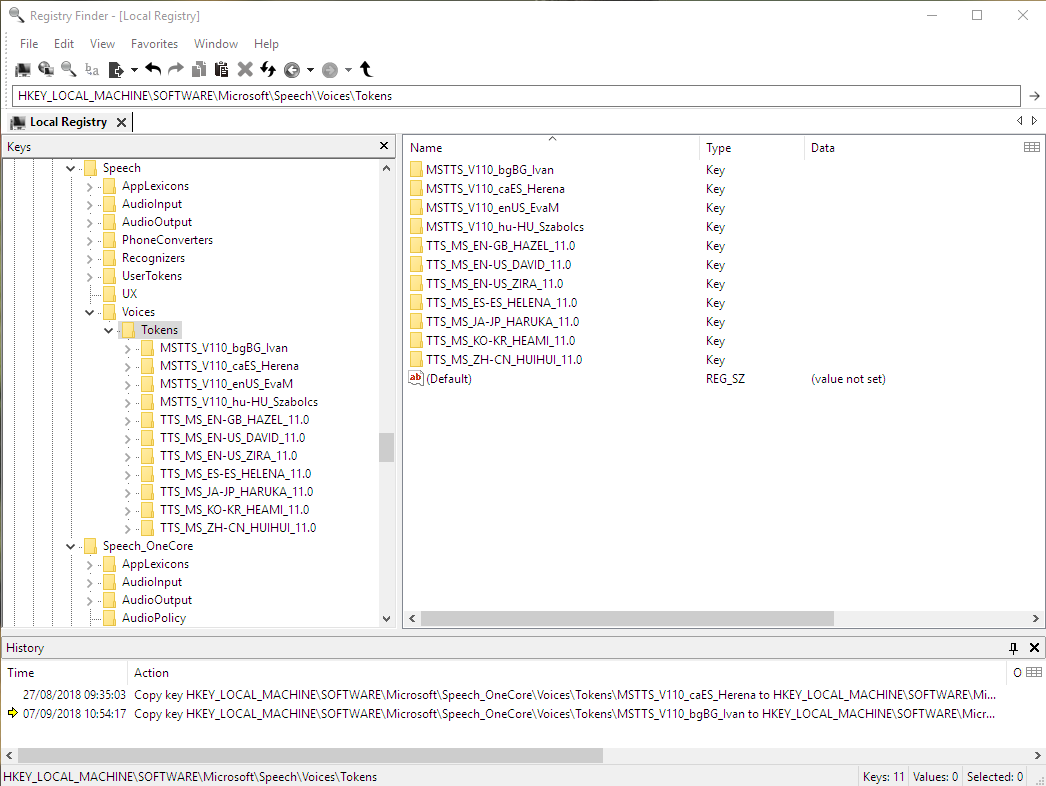Click the Export file icon
Screen dimensions: 1046x786
[x=116, y=69]
